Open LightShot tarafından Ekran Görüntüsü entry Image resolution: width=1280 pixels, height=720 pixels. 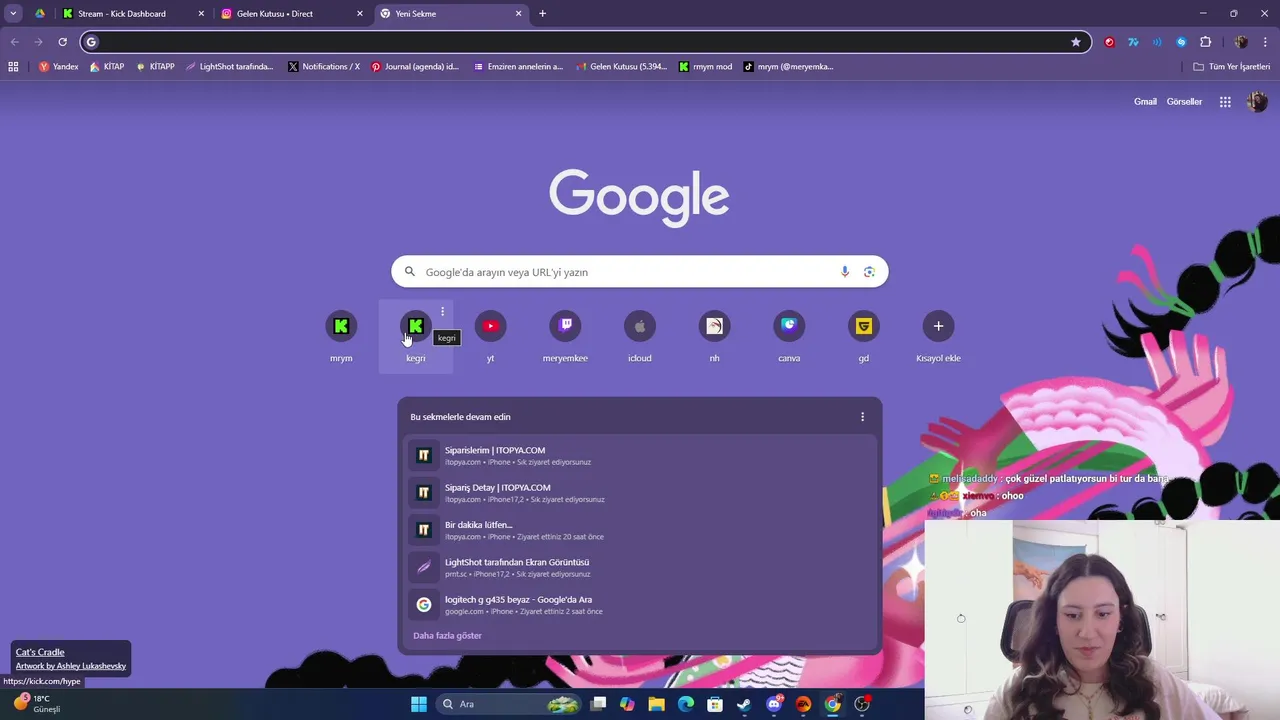(x=640, y=567)
